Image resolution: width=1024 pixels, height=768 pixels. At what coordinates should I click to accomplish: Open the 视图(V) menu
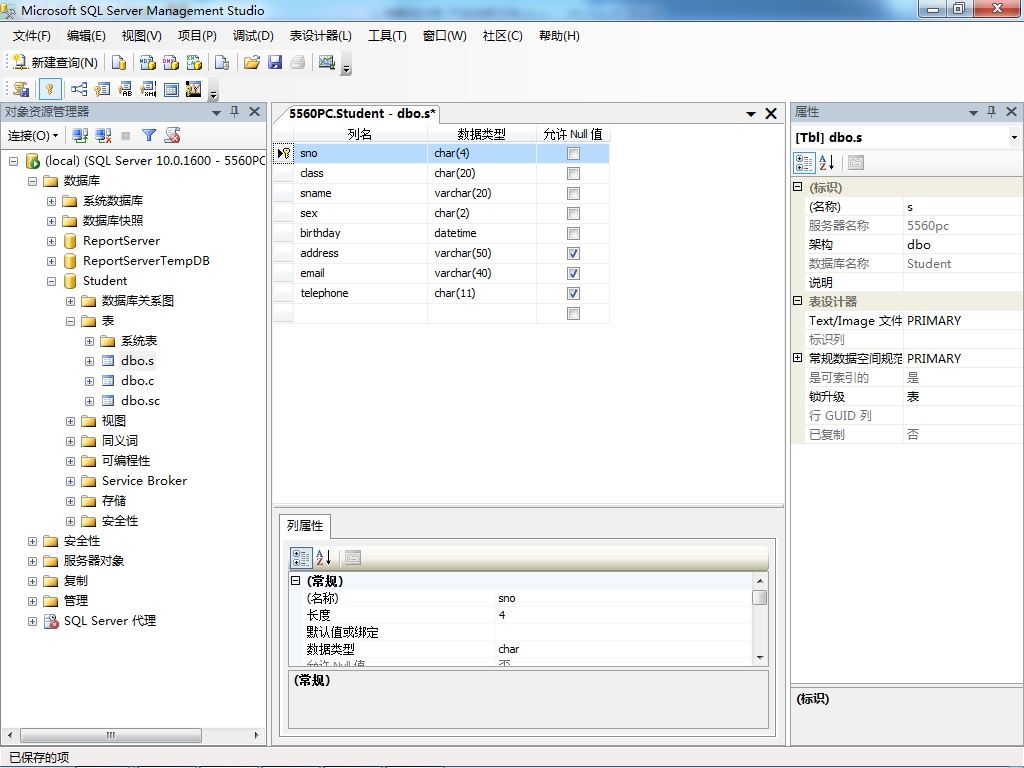[142, 36]
